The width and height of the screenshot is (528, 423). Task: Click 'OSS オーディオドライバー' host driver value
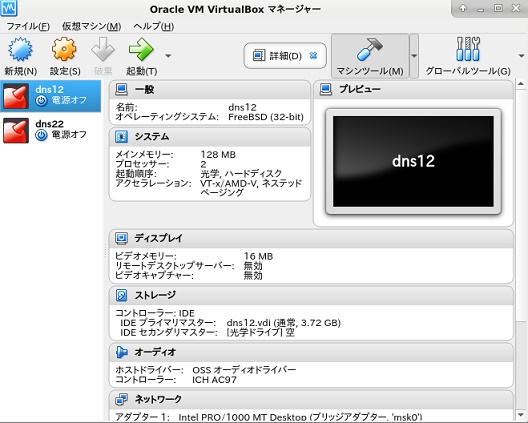(x=244, y=370)
